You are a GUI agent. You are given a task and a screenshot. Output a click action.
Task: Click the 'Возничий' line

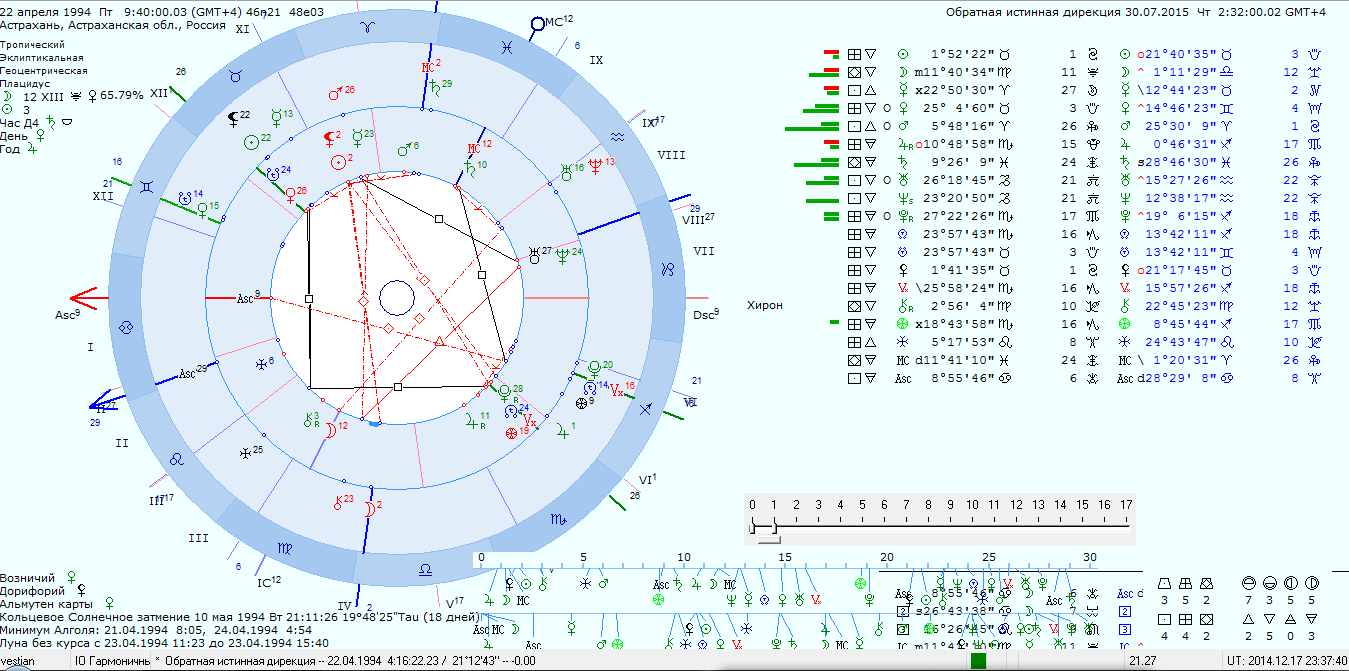39,577
